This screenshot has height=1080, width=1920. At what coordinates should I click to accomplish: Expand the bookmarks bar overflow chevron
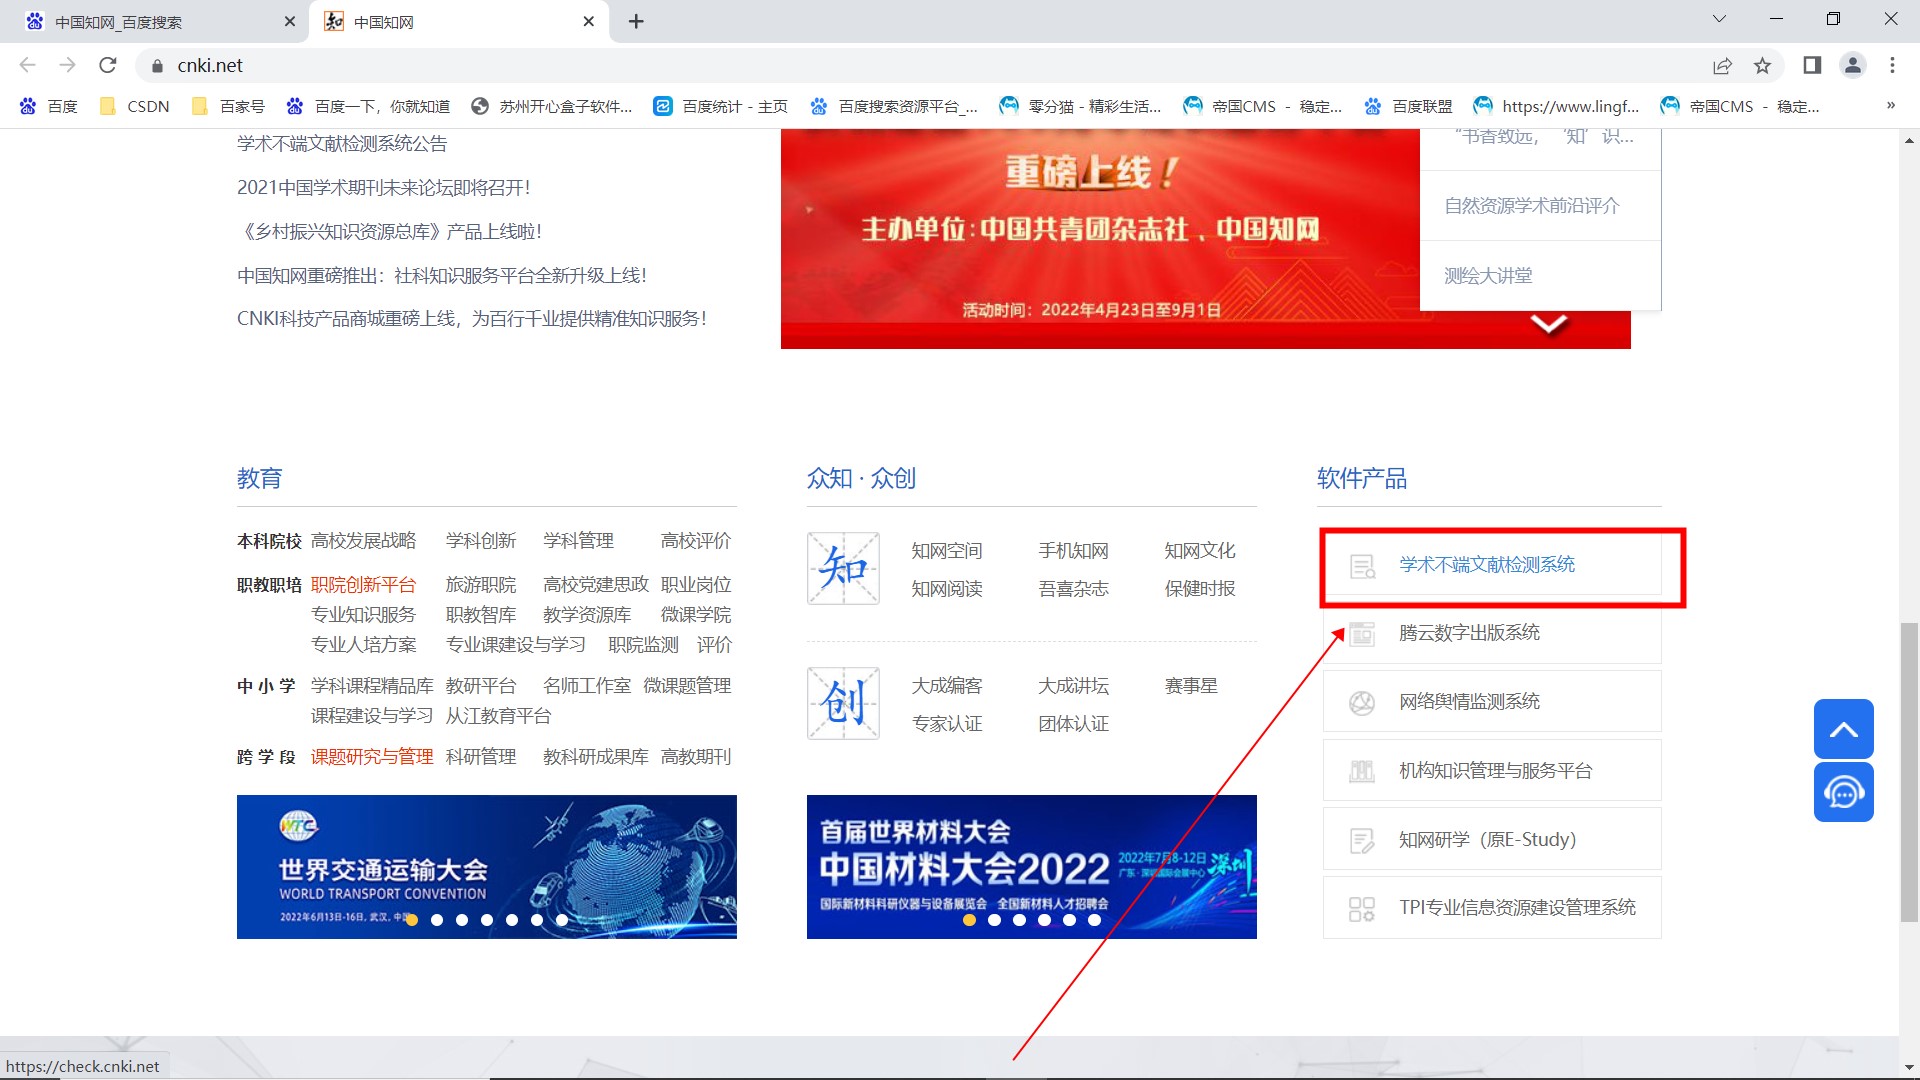1890,106
